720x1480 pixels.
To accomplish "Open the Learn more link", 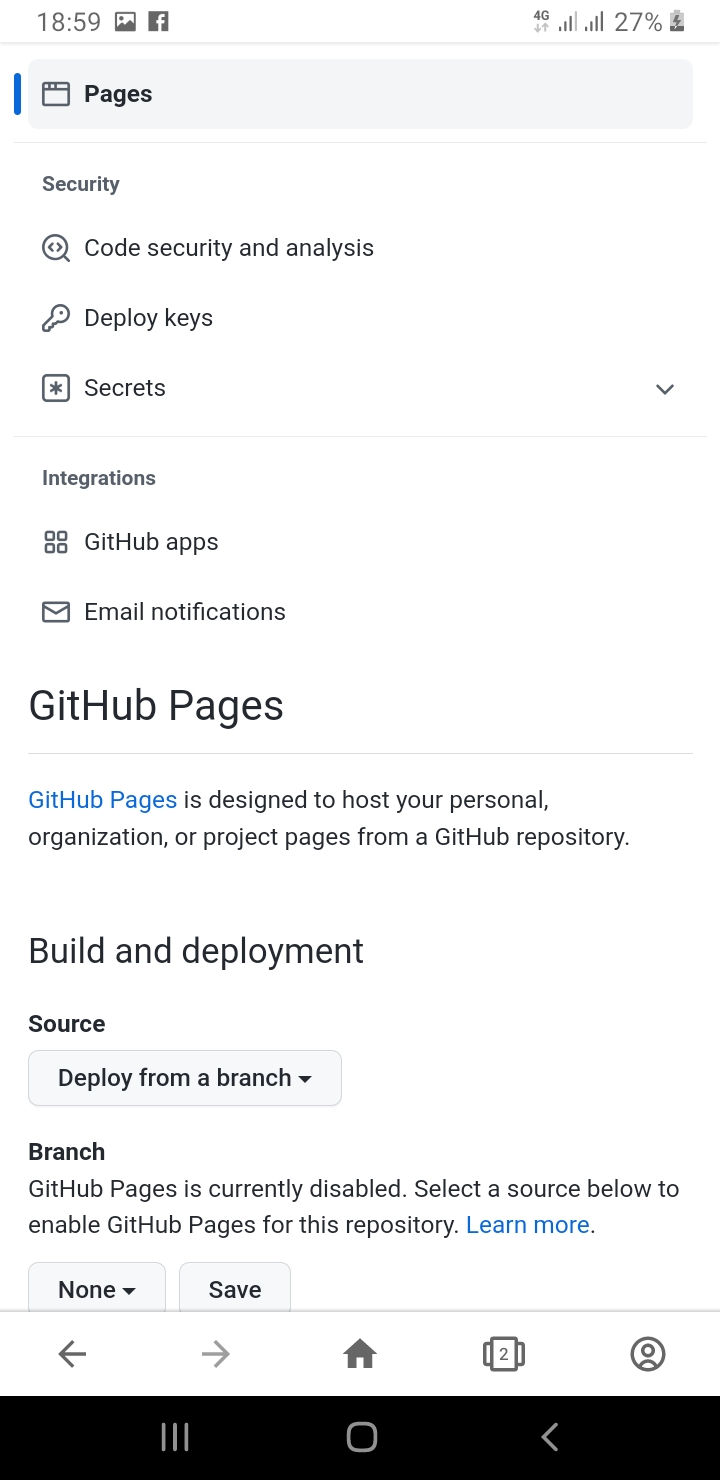I will (528, 1225).
